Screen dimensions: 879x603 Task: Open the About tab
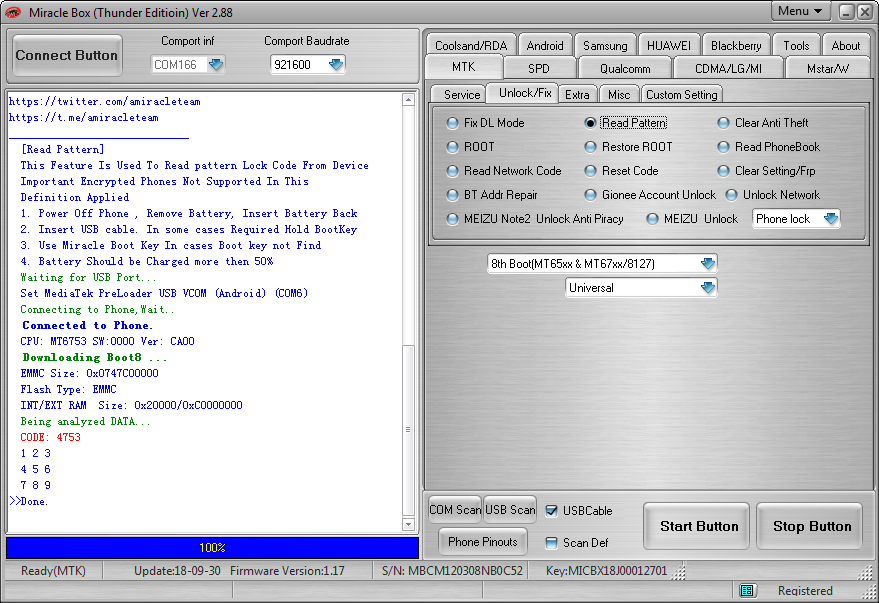845,45
